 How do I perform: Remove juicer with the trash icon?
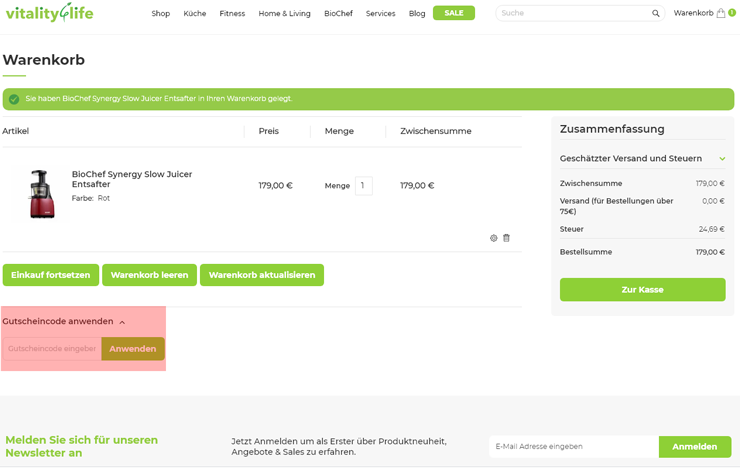click(x=506, y=238)
